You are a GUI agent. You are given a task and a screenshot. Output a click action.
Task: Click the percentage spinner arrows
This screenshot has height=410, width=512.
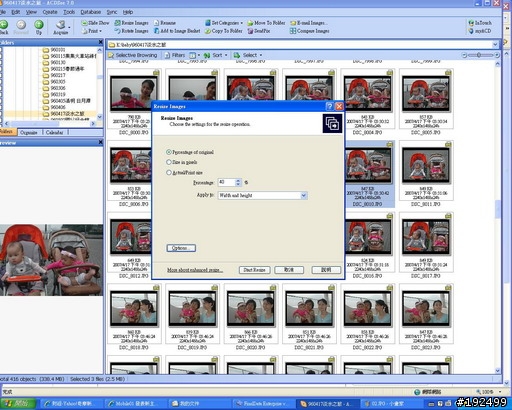coord(238,182)
